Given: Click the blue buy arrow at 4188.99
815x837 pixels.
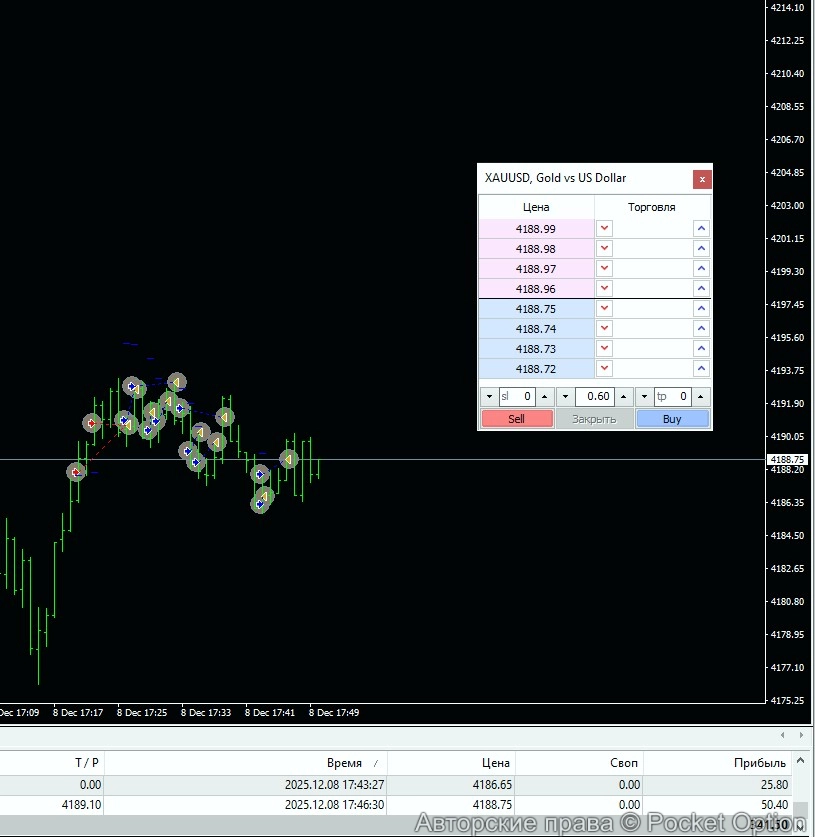Looking at the screenshot, I should pos(701,229).
